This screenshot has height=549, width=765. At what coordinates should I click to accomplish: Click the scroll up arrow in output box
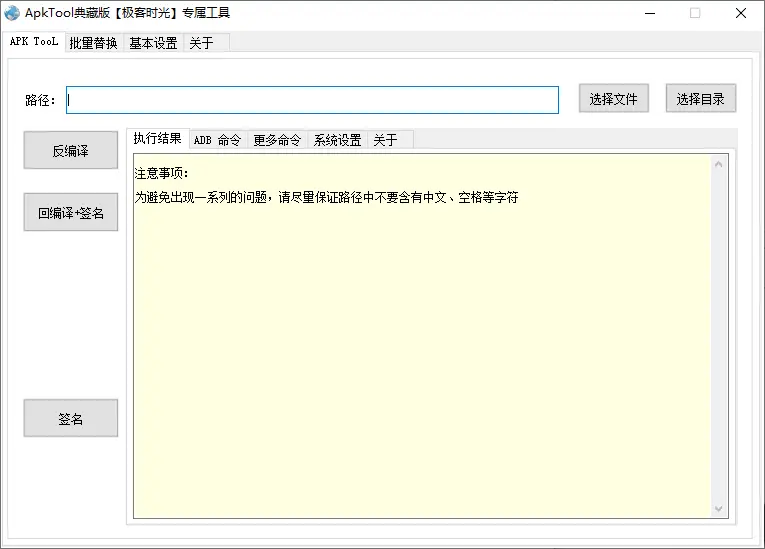click(719, 164)
